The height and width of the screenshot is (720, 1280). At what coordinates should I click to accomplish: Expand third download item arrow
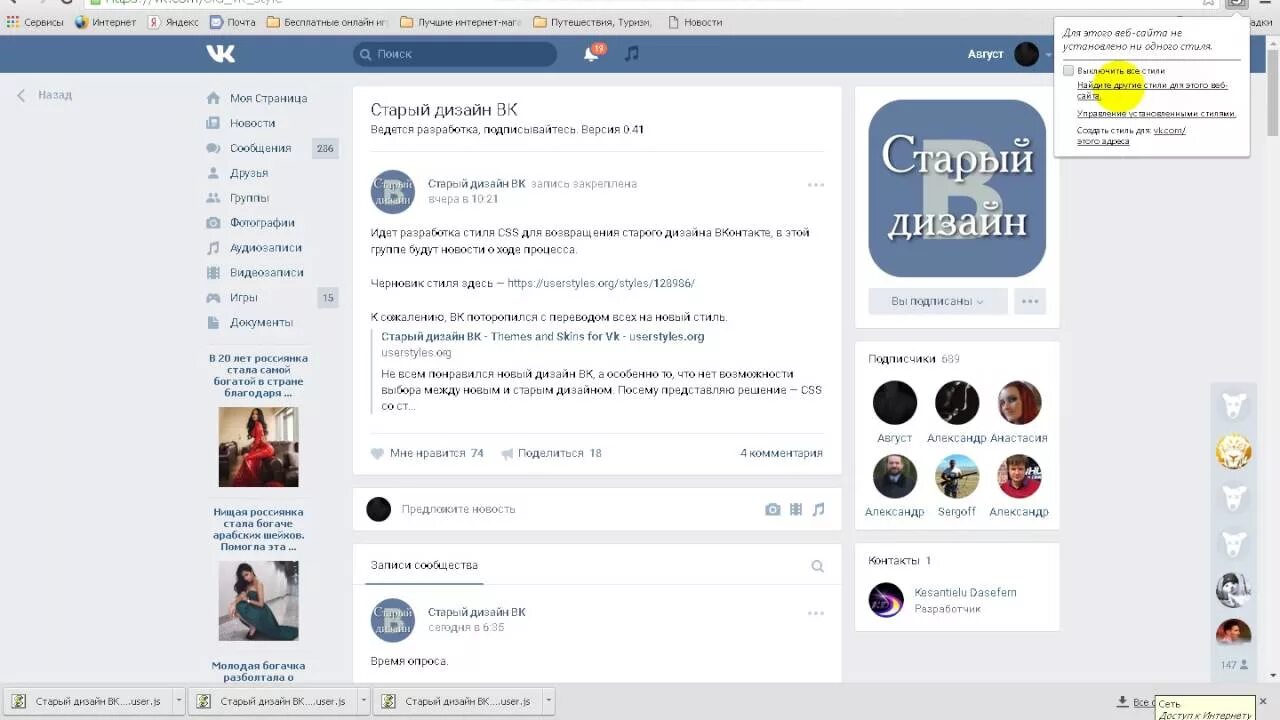[549, 701]
